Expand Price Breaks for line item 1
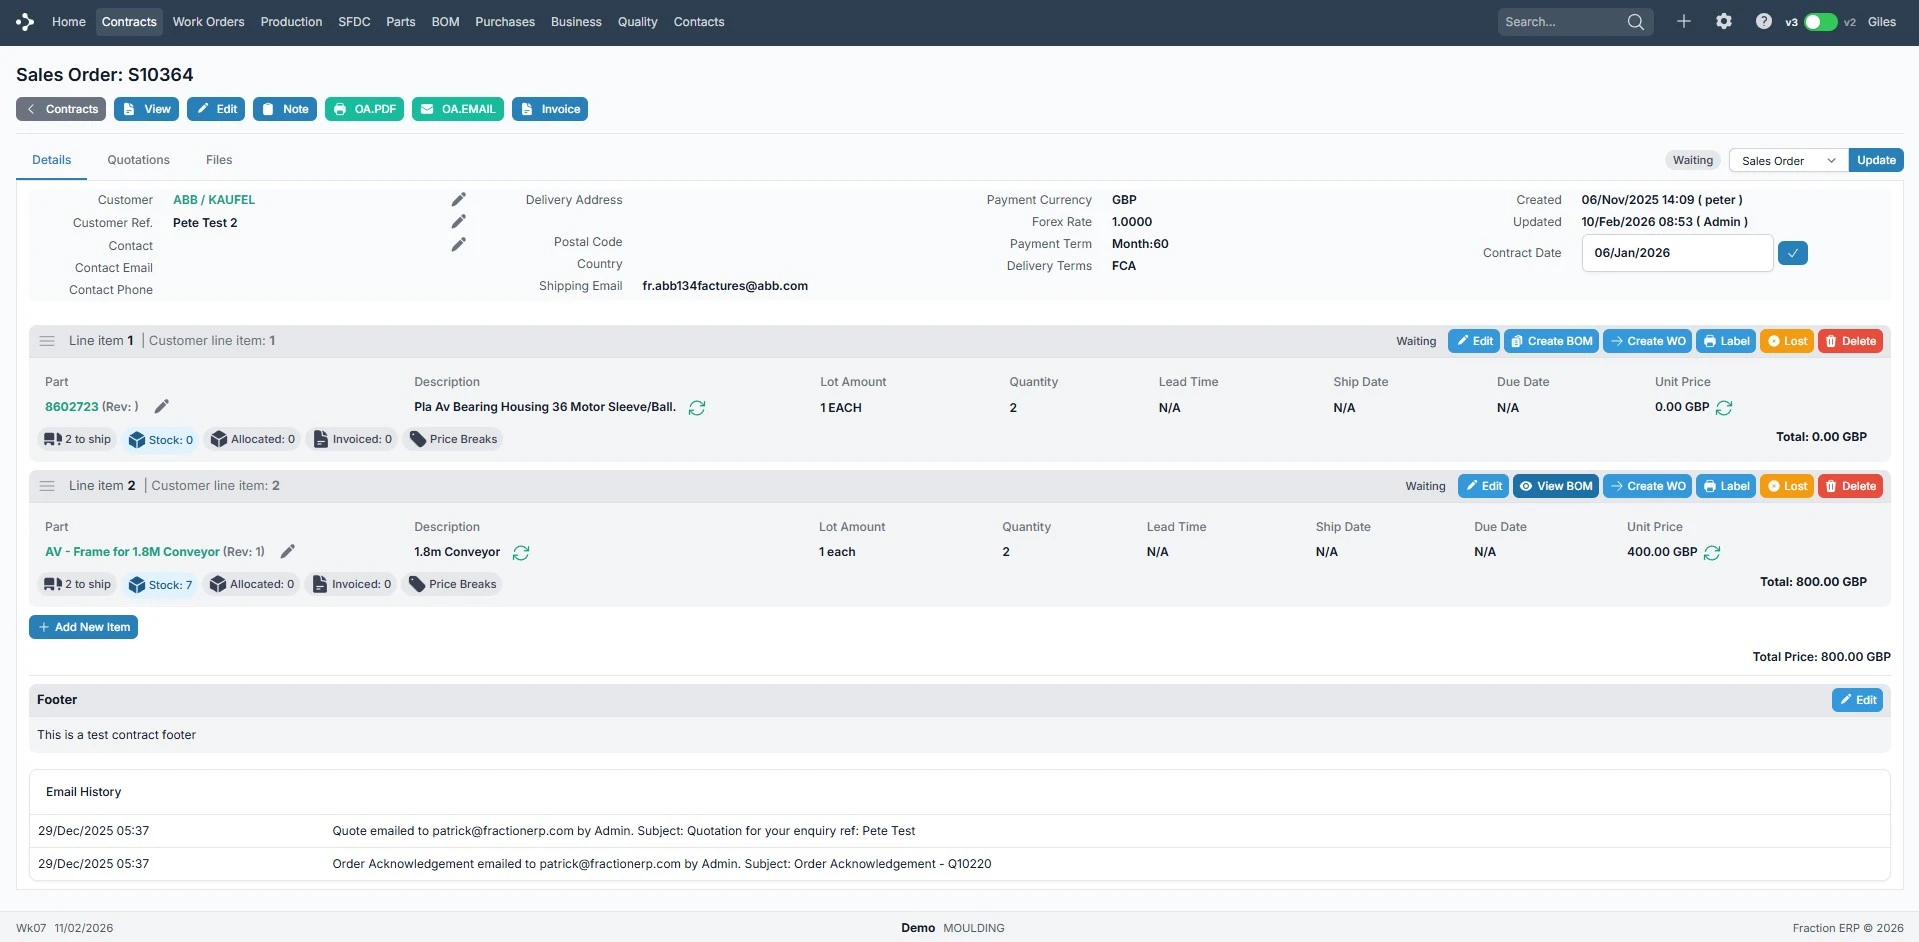 (x=453, y=440)
